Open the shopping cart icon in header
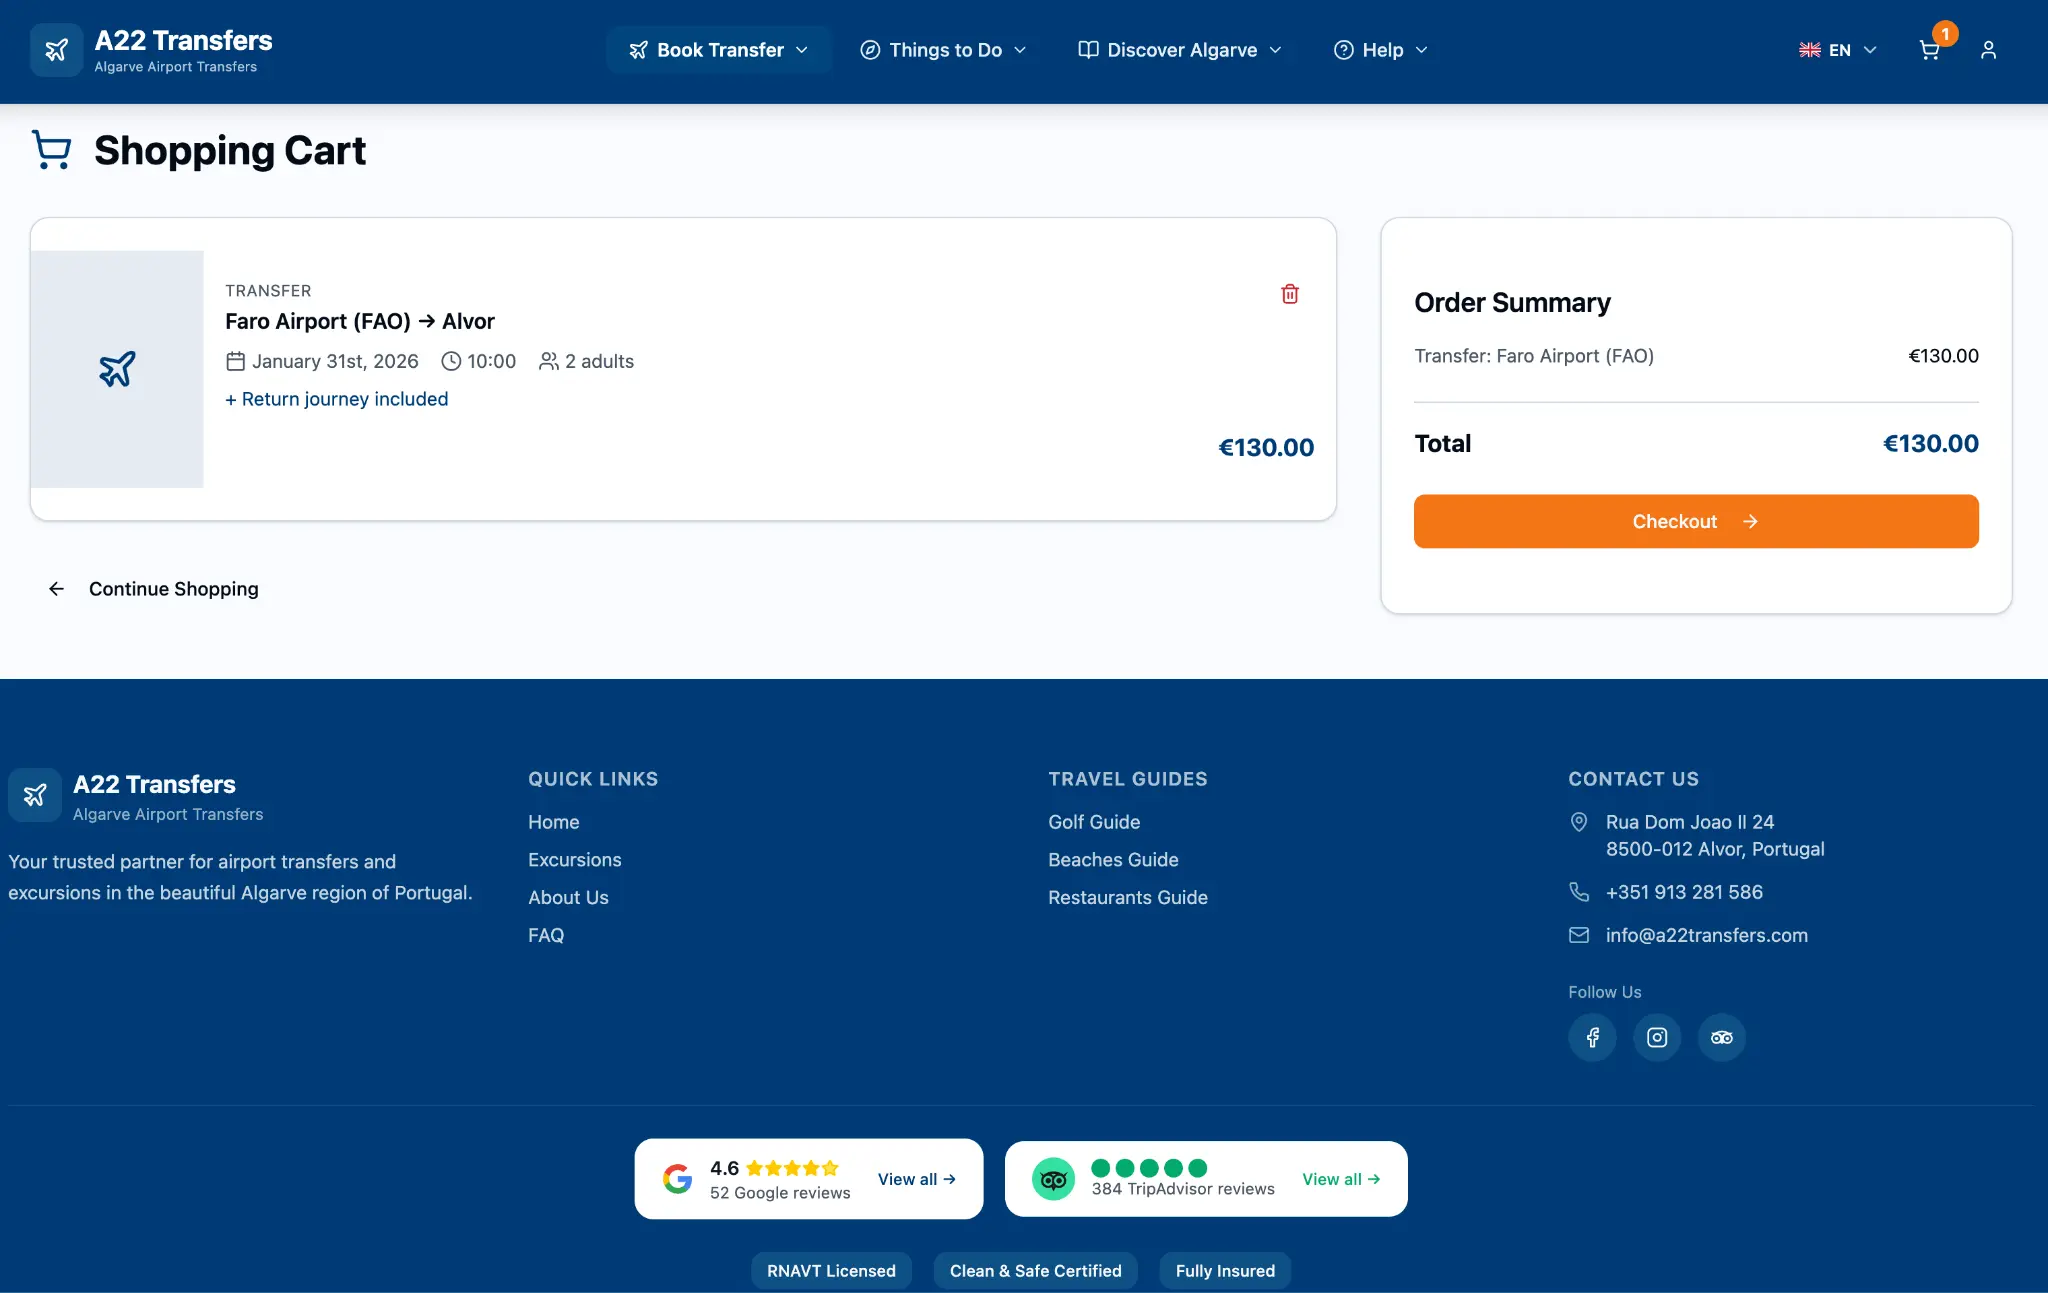 (1930, 49)
